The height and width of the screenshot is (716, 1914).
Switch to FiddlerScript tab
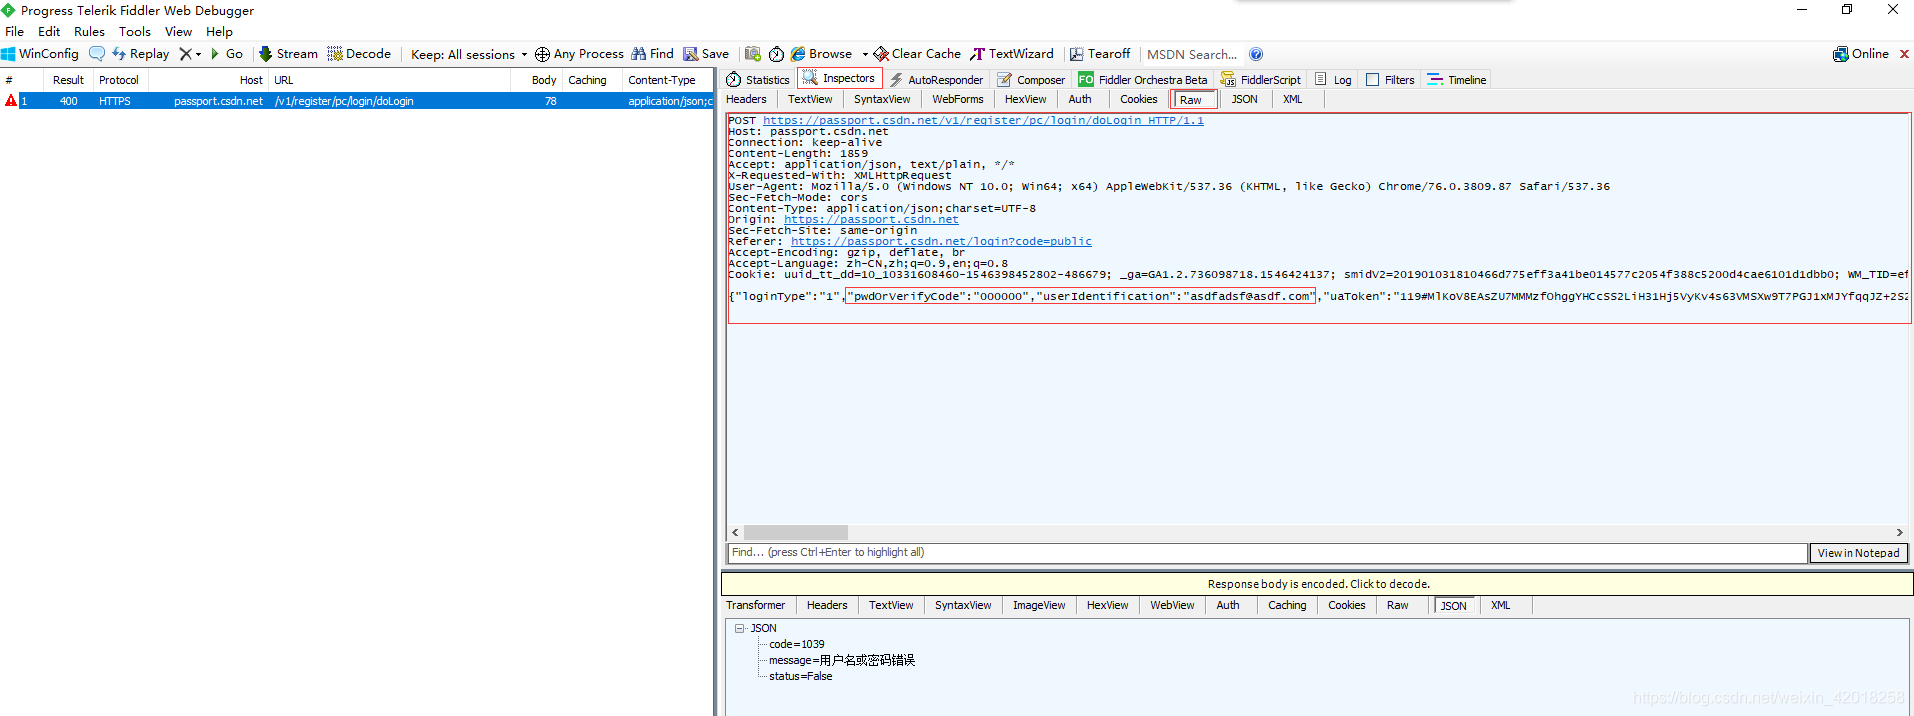point(1260,79)
